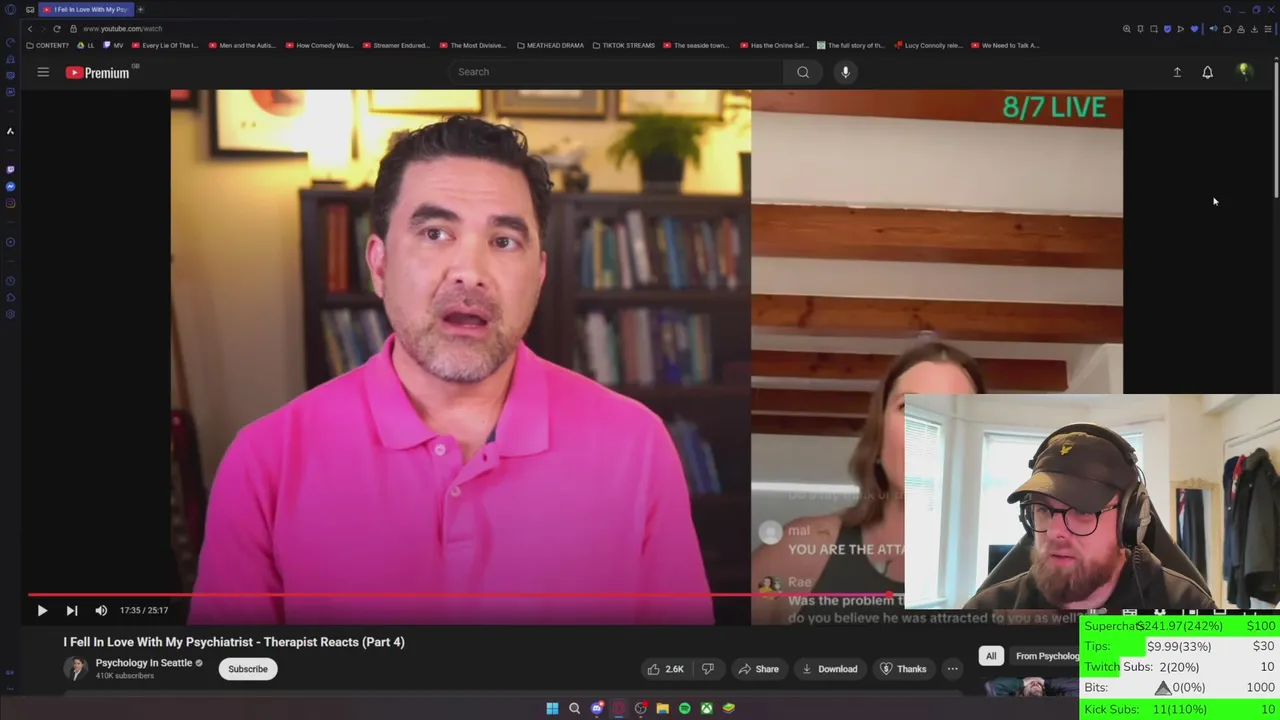Mute the video volume
This screenshot has width=1280, height=720.
click(x=101, y=610)
